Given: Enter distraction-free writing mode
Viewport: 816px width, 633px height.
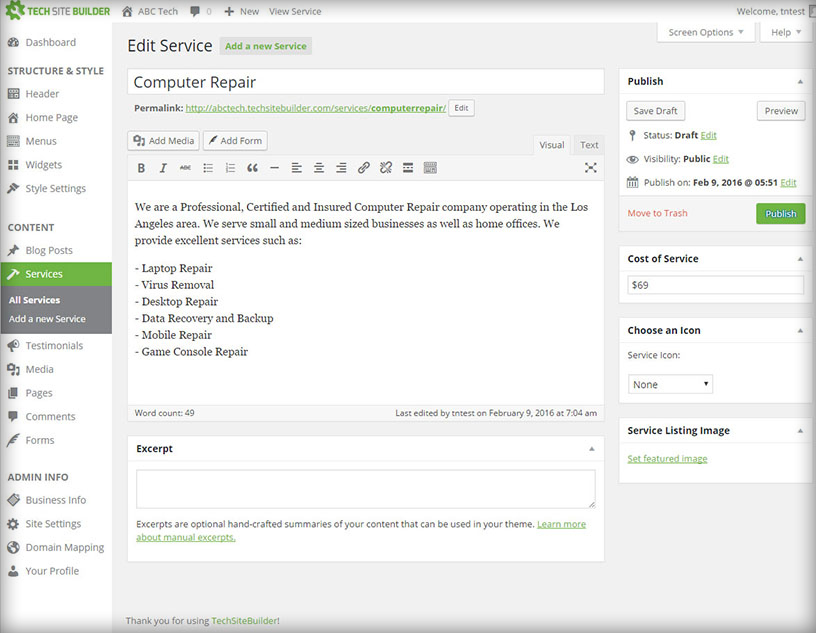Looking at the screenshot, I should pos(589,167).
